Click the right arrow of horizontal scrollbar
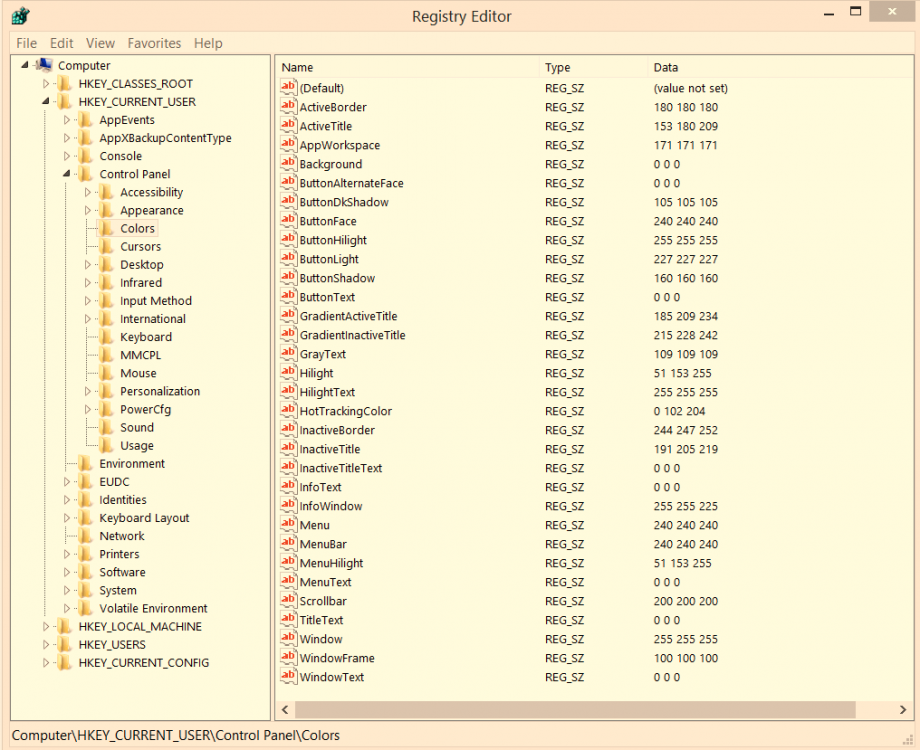Screen dimensions: 920x750 point(903,710)
